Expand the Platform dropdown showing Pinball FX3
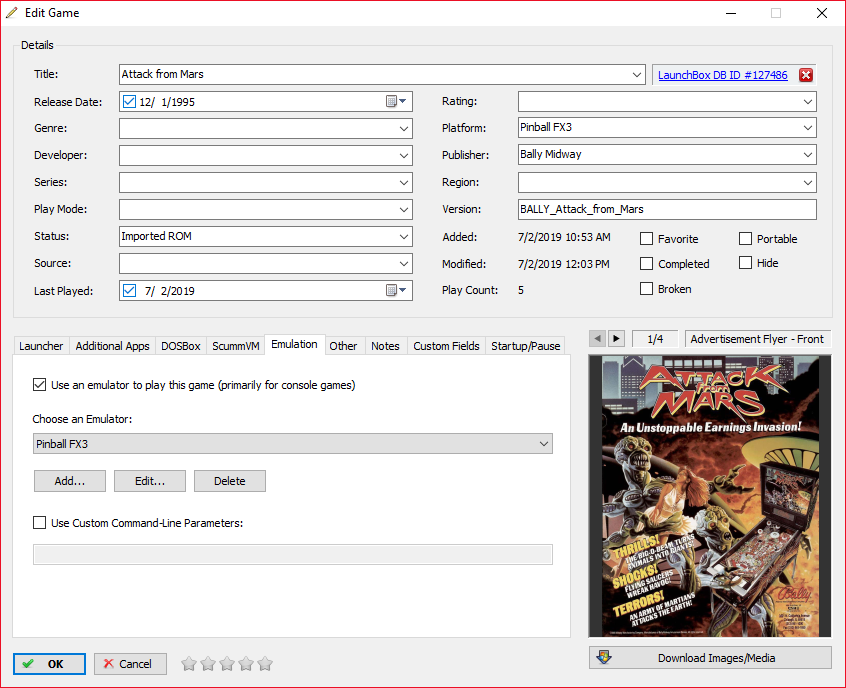Image resolution: width=846 pixels, height=688 pixels. click(808, 128)
